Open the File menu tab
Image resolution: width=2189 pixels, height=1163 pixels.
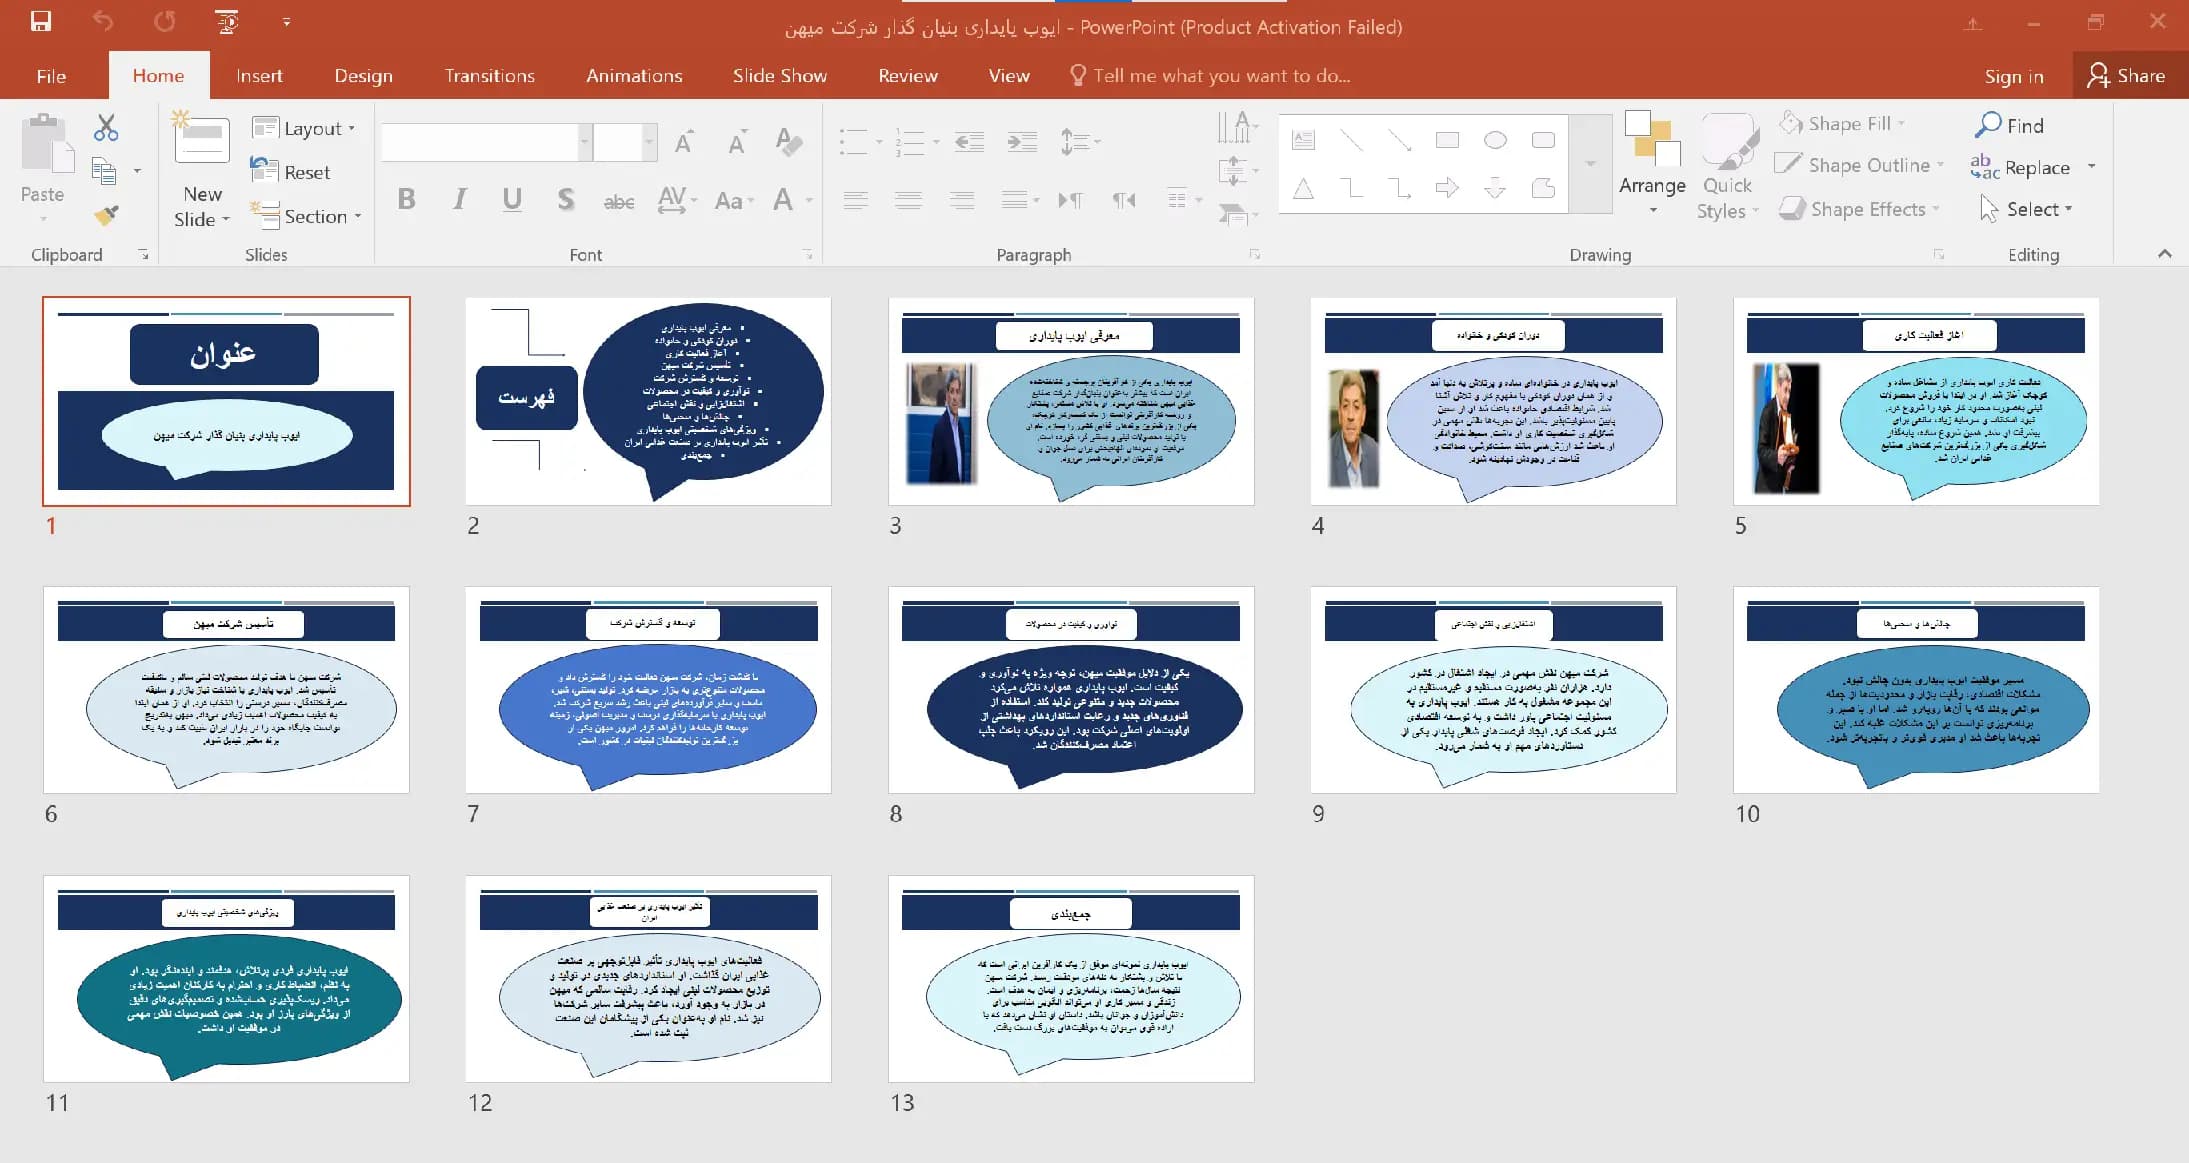(x=51, y=76)
